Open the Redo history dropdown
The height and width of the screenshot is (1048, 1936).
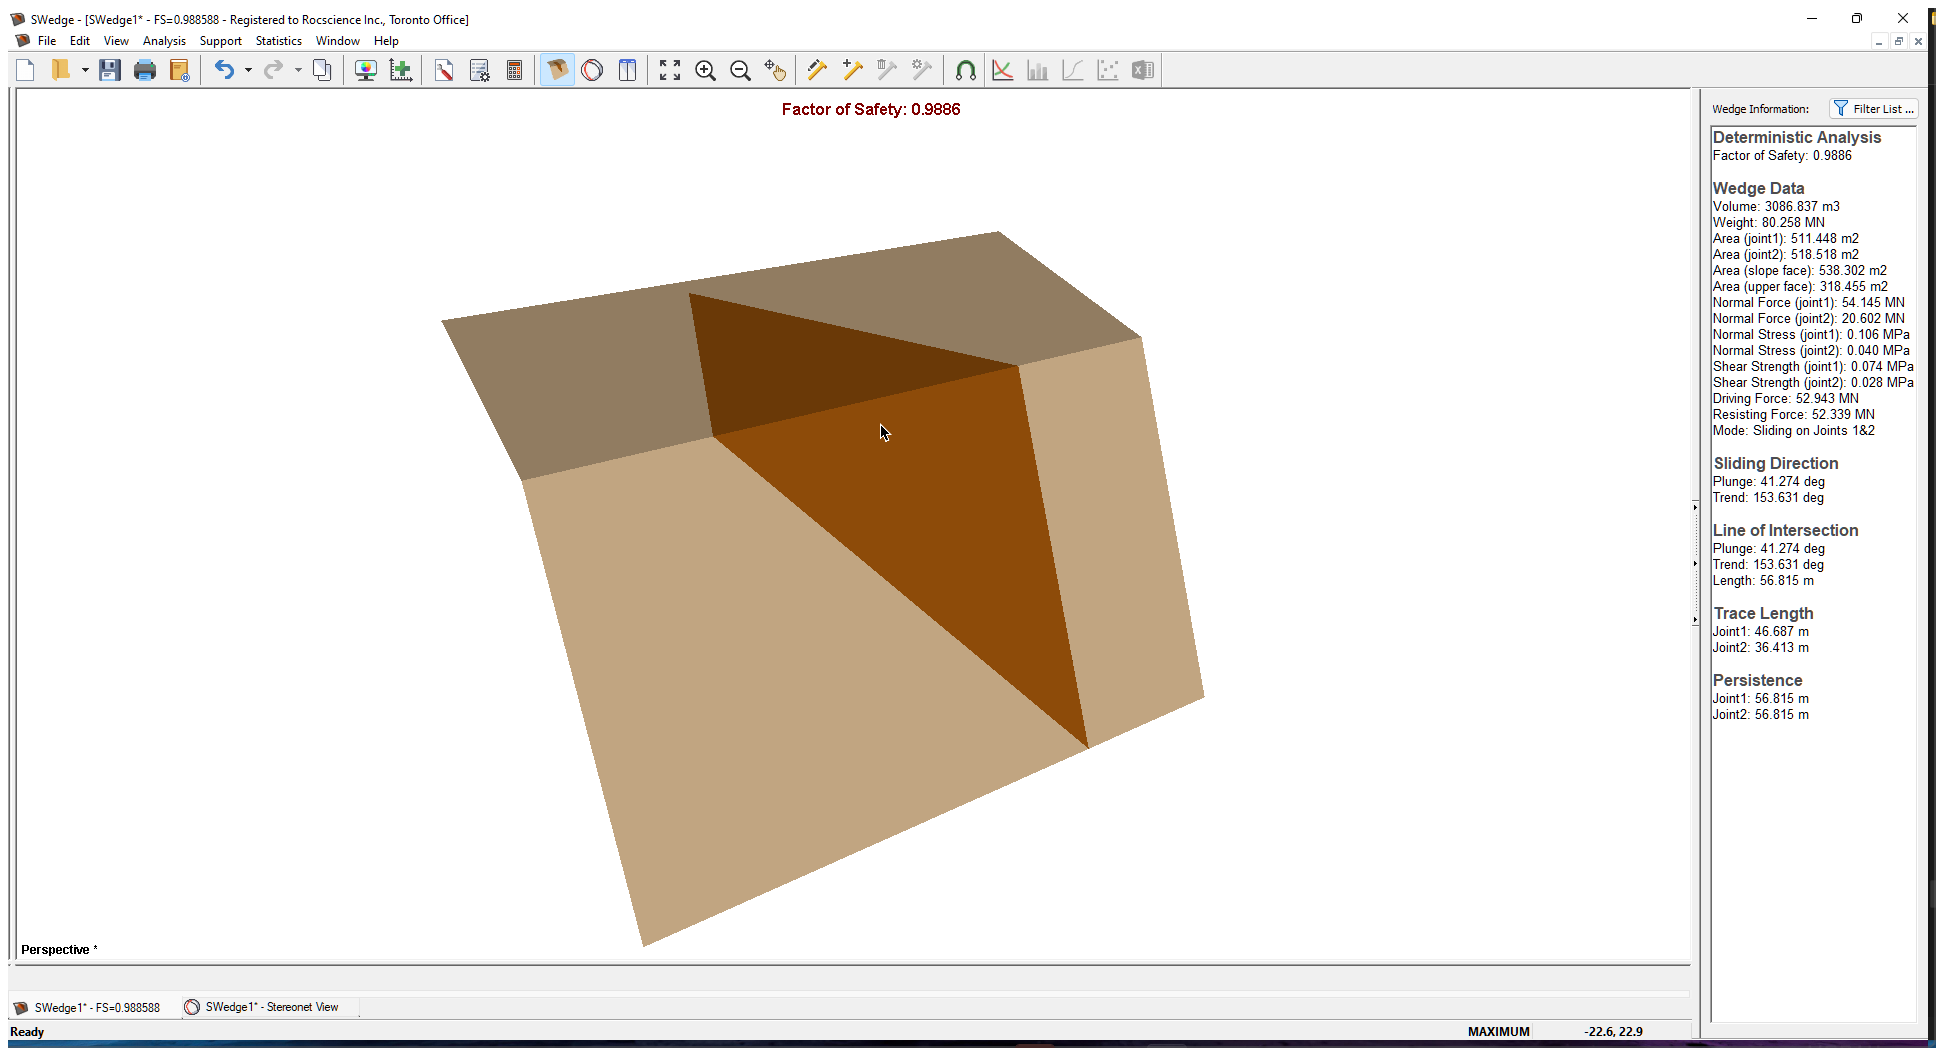pos(297,70)
